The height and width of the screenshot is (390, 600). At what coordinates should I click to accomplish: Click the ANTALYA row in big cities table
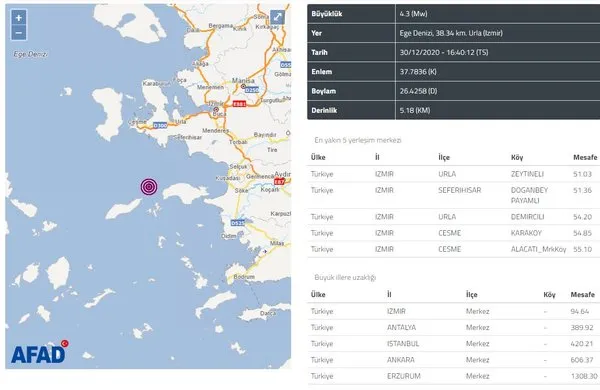[x=453, y=328]
